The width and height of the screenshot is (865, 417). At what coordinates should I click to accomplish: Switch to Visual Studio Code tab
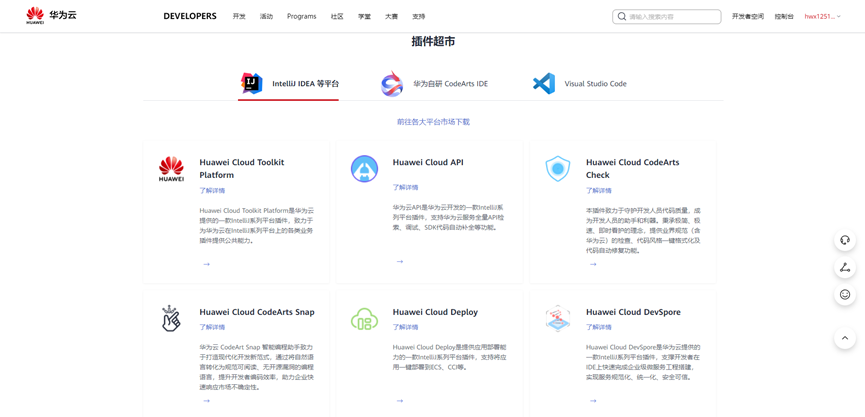tap(580, 84)
